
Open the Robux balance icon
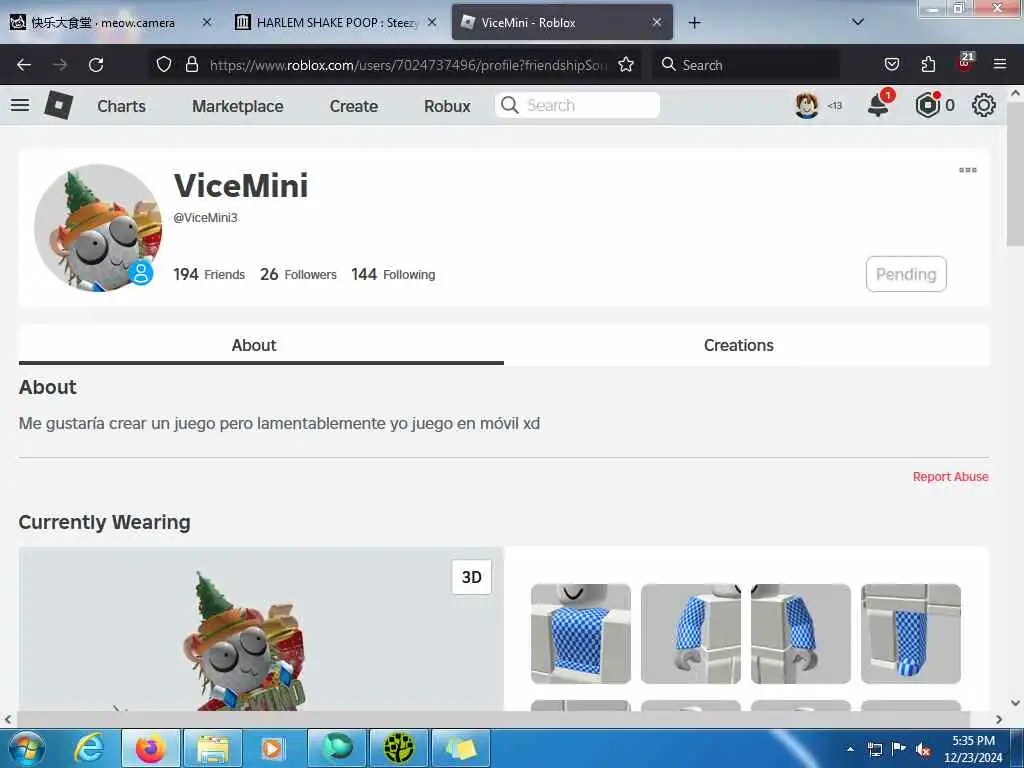click(927, 105)
